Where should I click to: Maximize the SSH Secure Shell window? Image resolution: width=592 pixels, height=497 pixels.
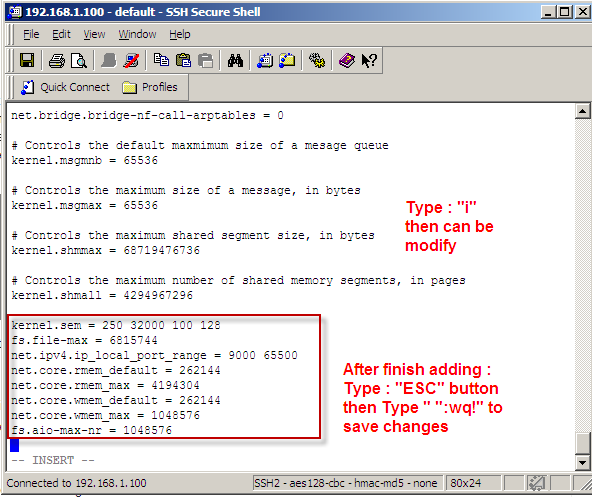(x=564, y=12)
